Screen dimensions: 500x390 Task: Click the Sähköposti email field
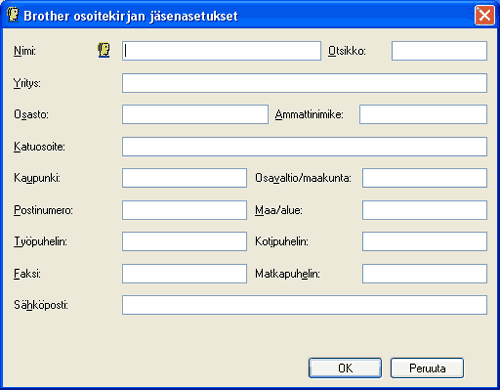coord(304,305)
